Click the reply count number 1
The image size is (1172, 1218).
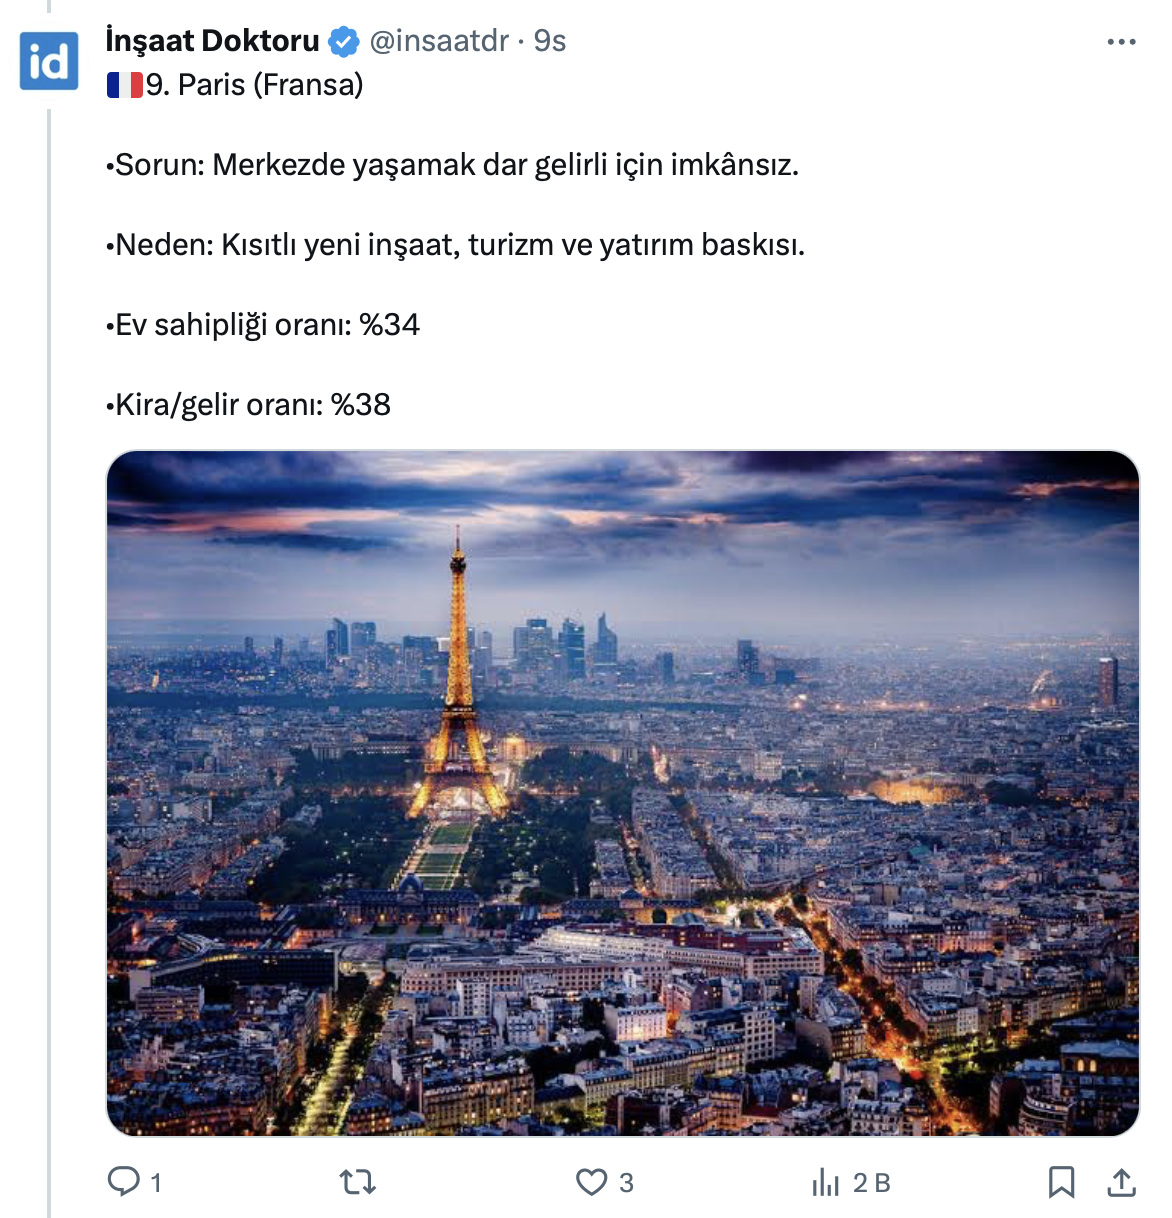coord(156,1184)
